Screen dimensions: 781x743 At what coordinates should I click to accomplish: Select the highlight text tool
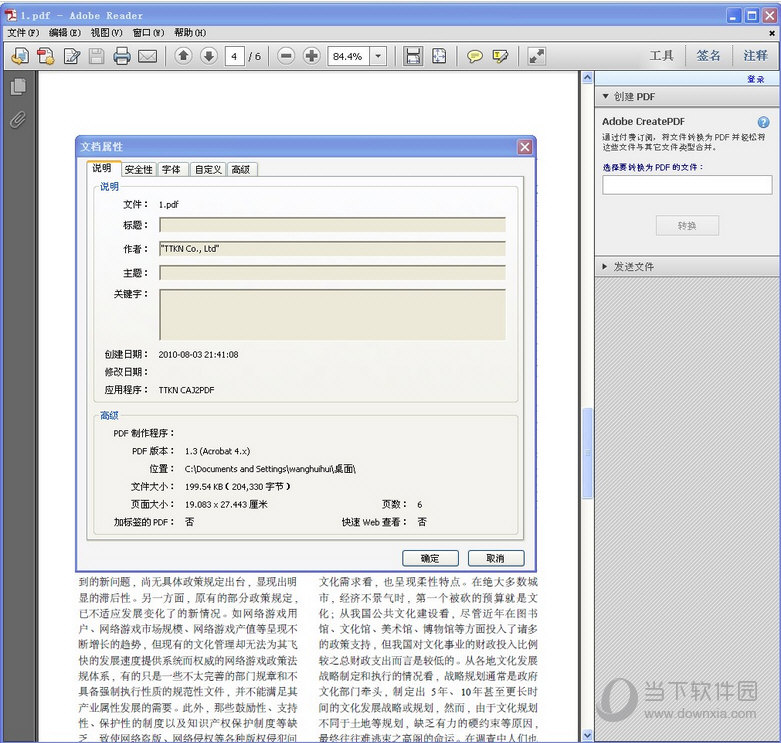coord(500,56)
